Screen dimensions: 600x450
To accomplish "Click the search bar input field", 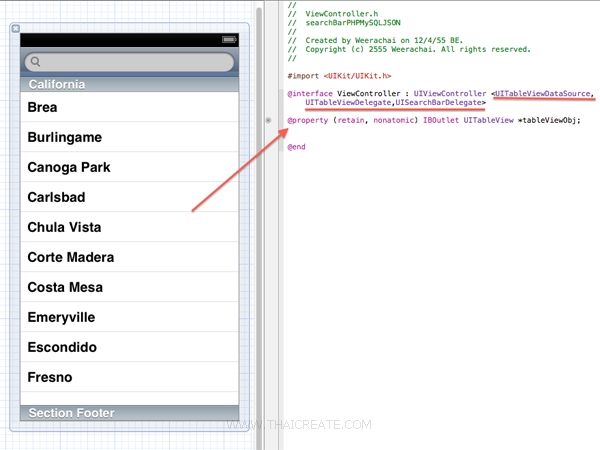I will point(129,62).
